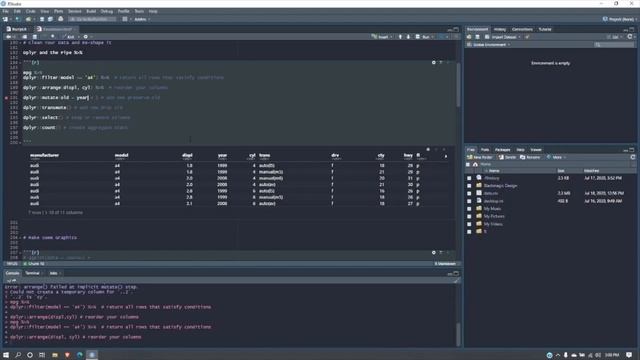This screenshot has height=360, width=640.
Task: Switch to the Terminal tab
Action: 33,273
